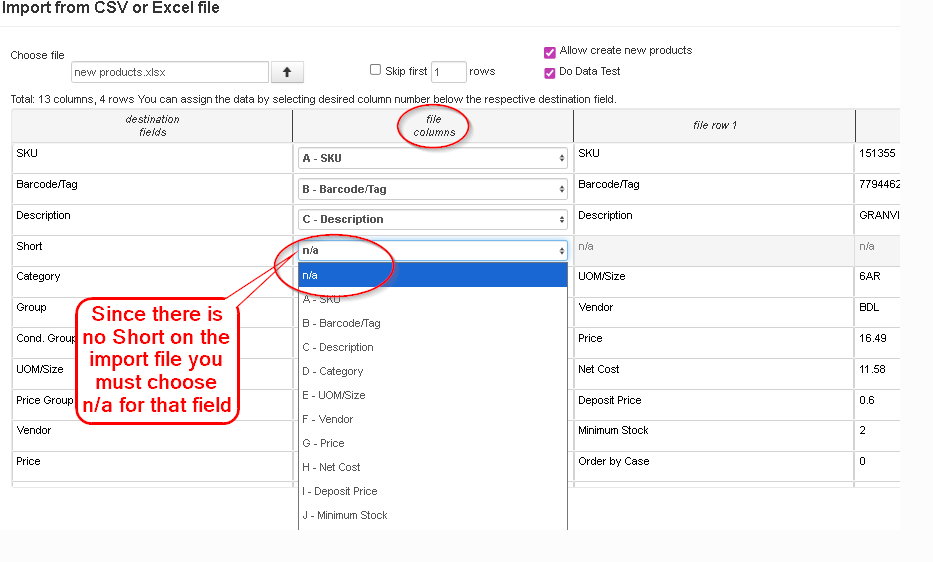
Task: Select 'C - Description' in open list
Action: tap(337, 347)
